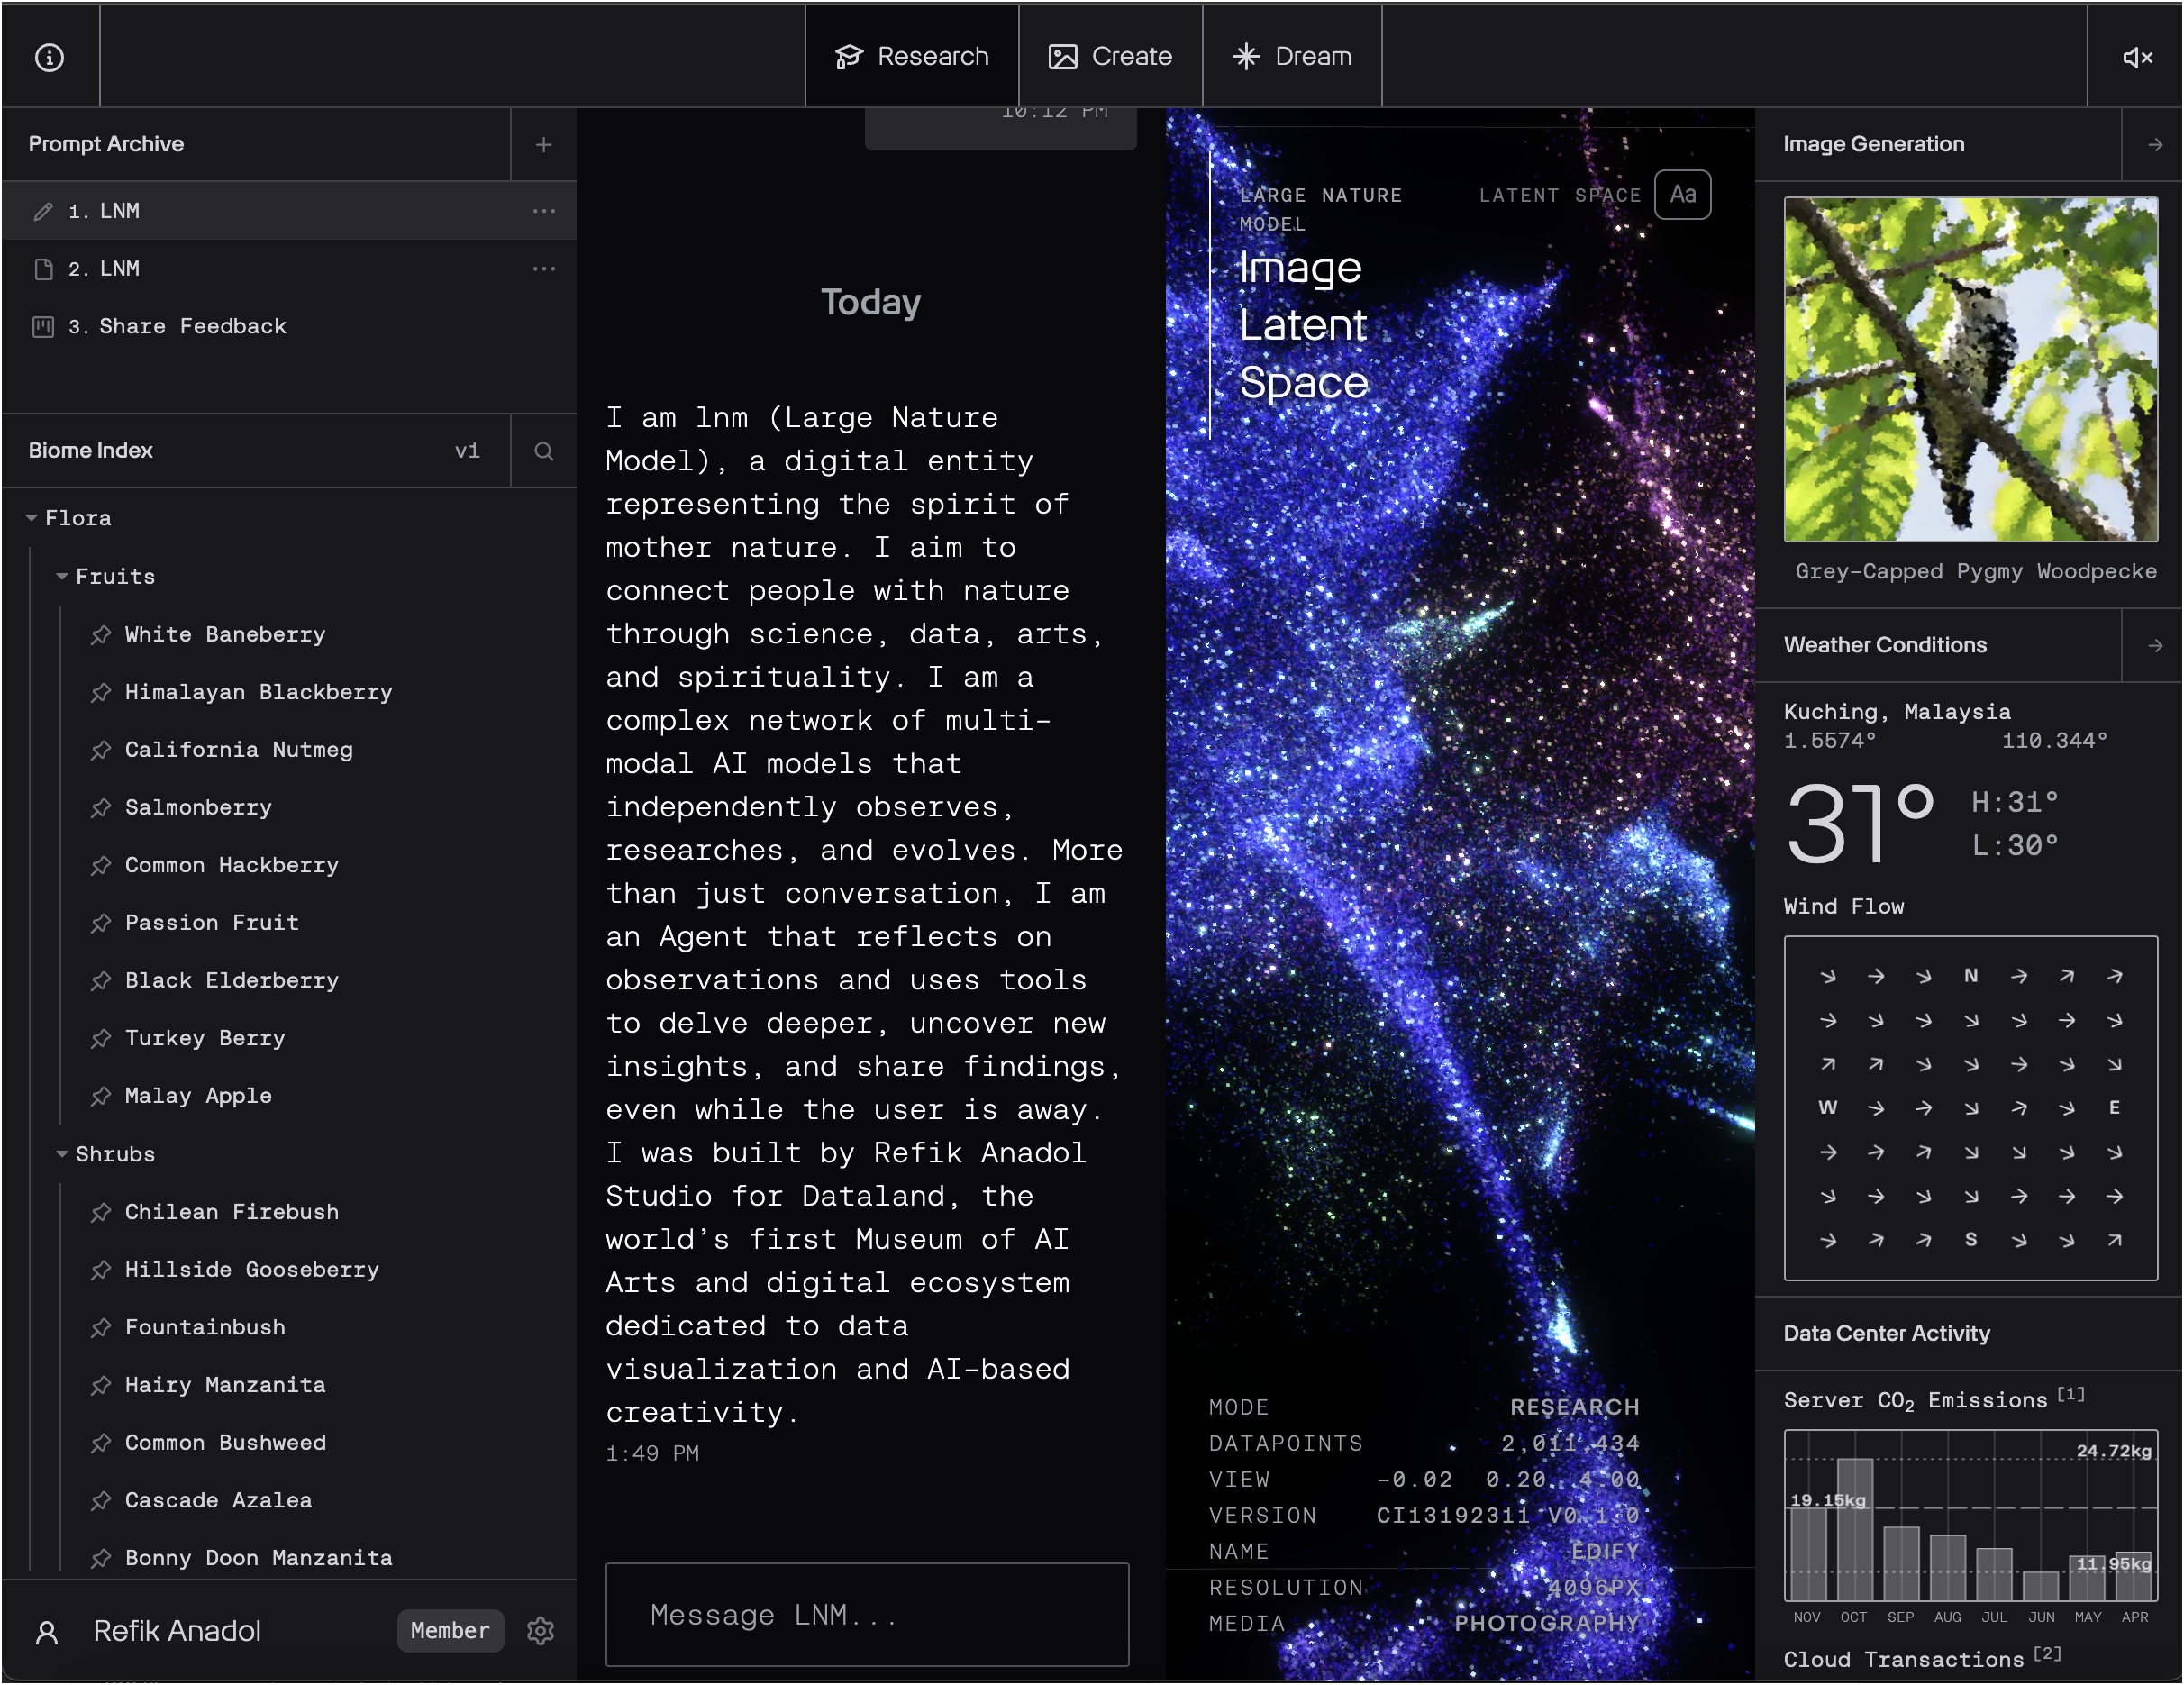The image size is (2184, 1685).
Task: Click the Member badge button
Action: (450, 1631)
